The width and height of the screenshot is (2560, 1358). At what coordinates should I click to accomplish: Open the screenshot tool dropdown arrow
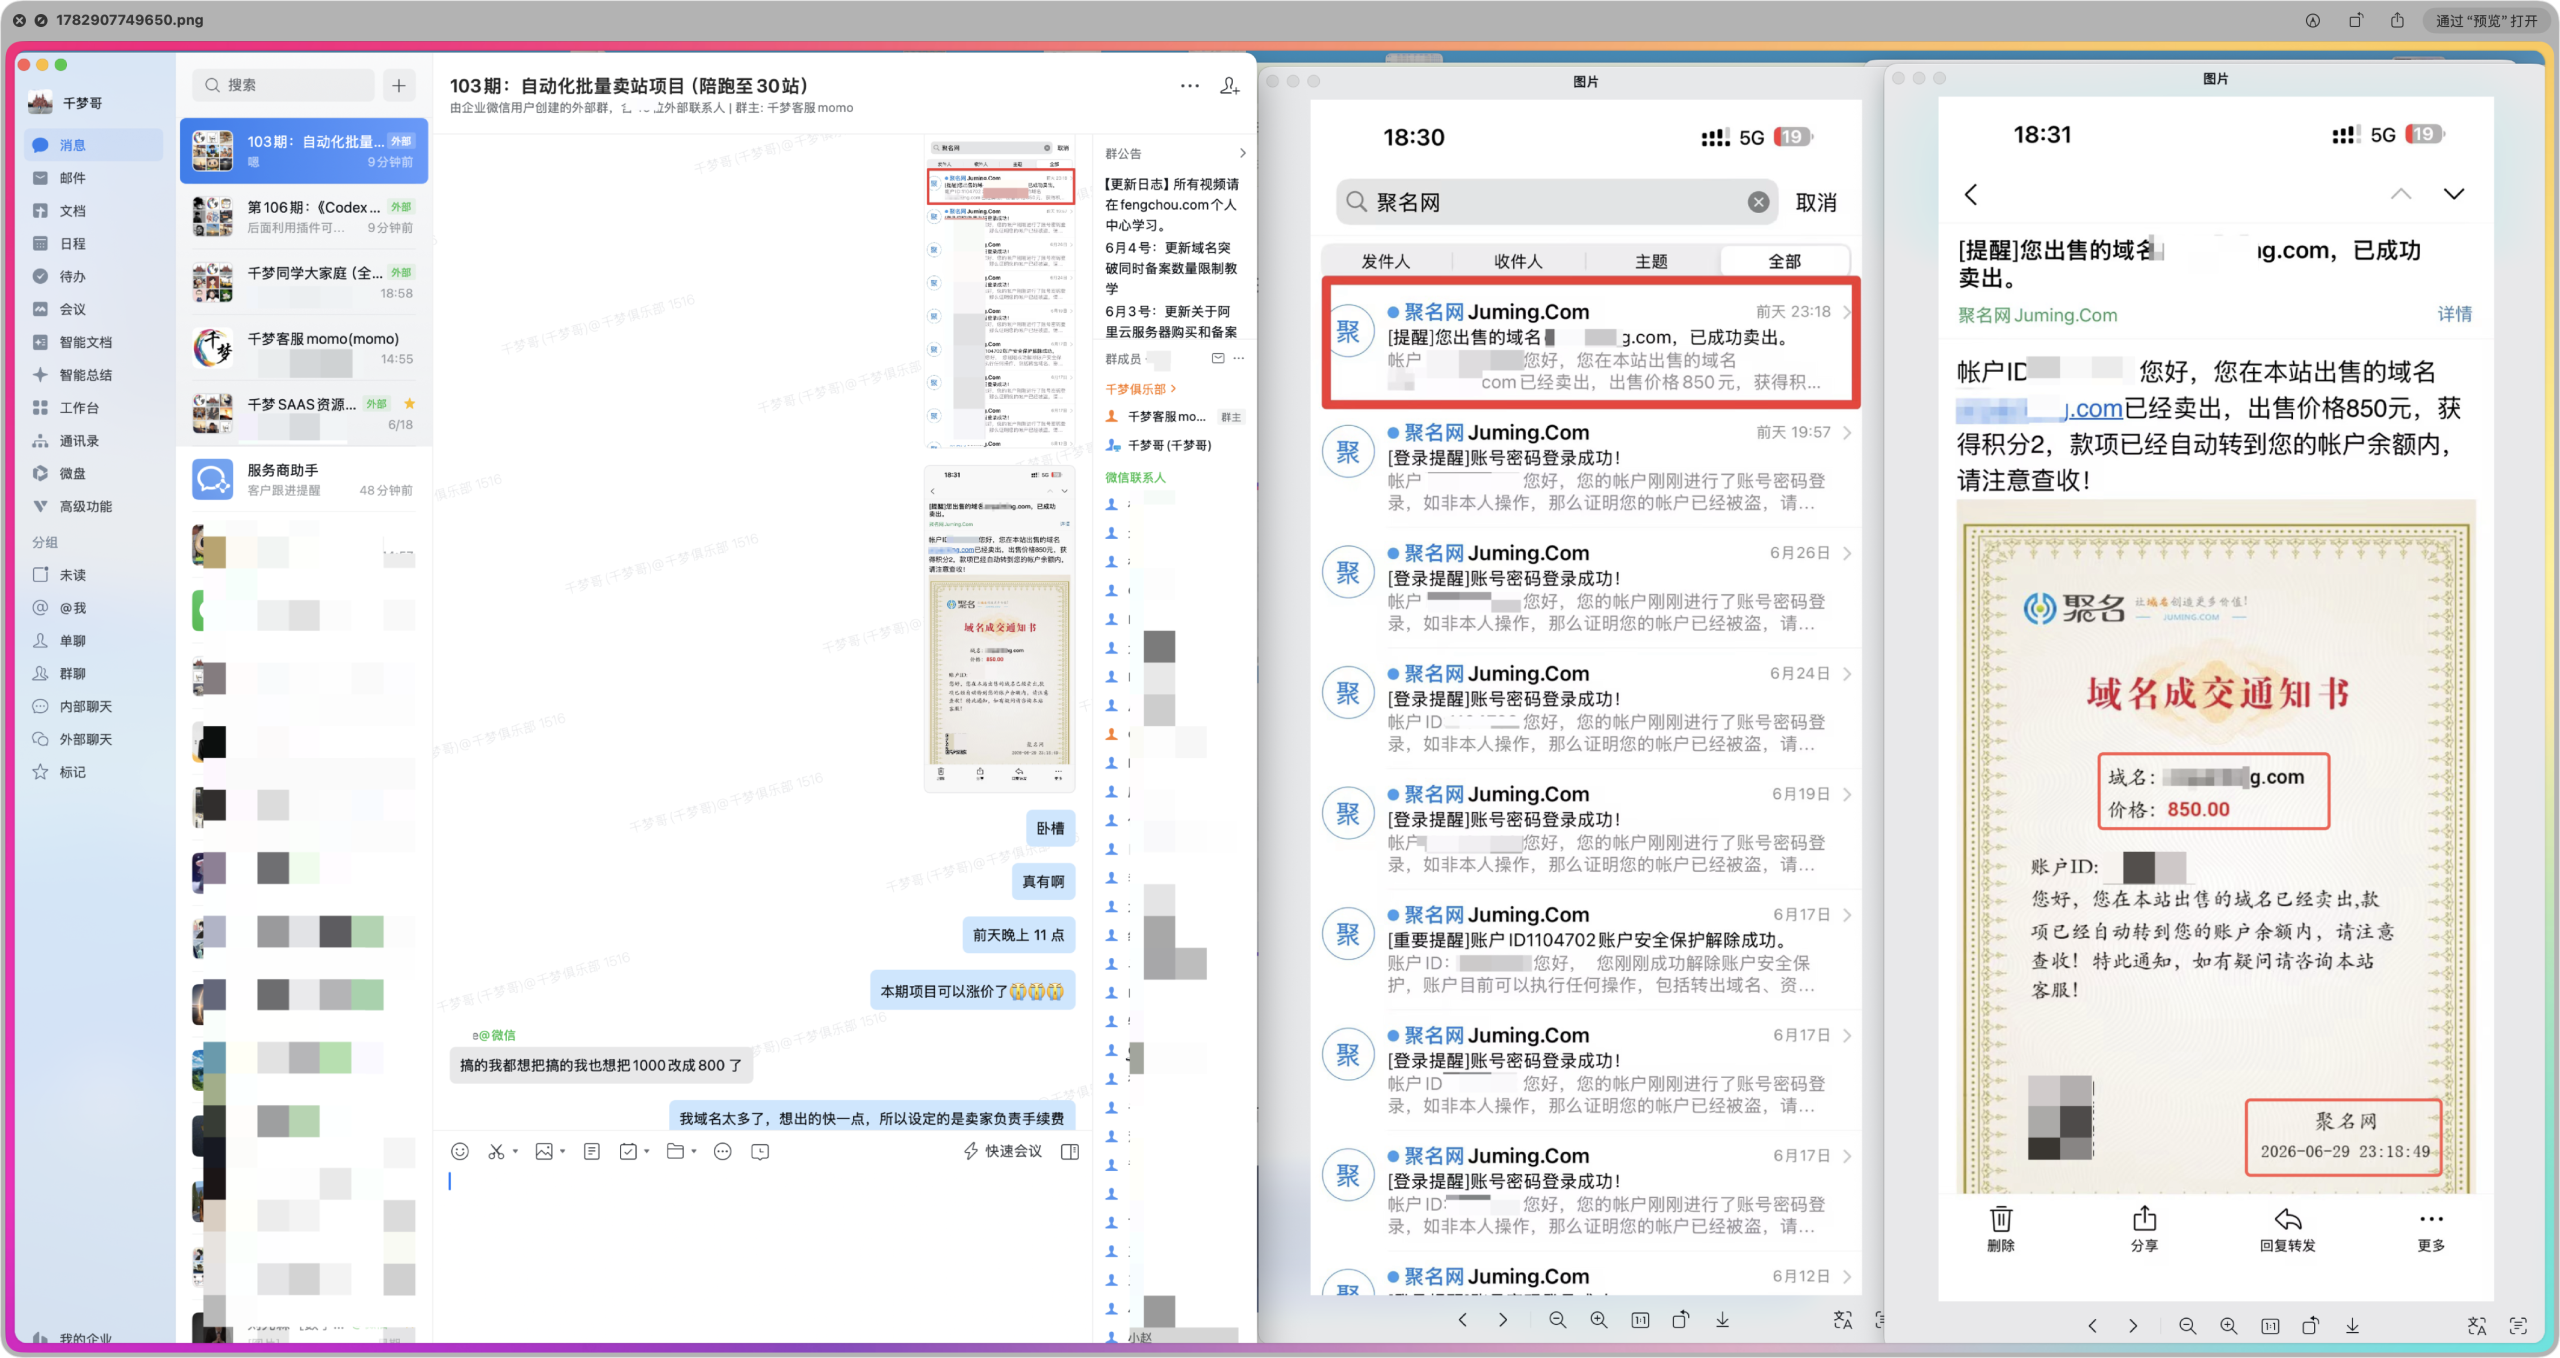point(515,1152)
